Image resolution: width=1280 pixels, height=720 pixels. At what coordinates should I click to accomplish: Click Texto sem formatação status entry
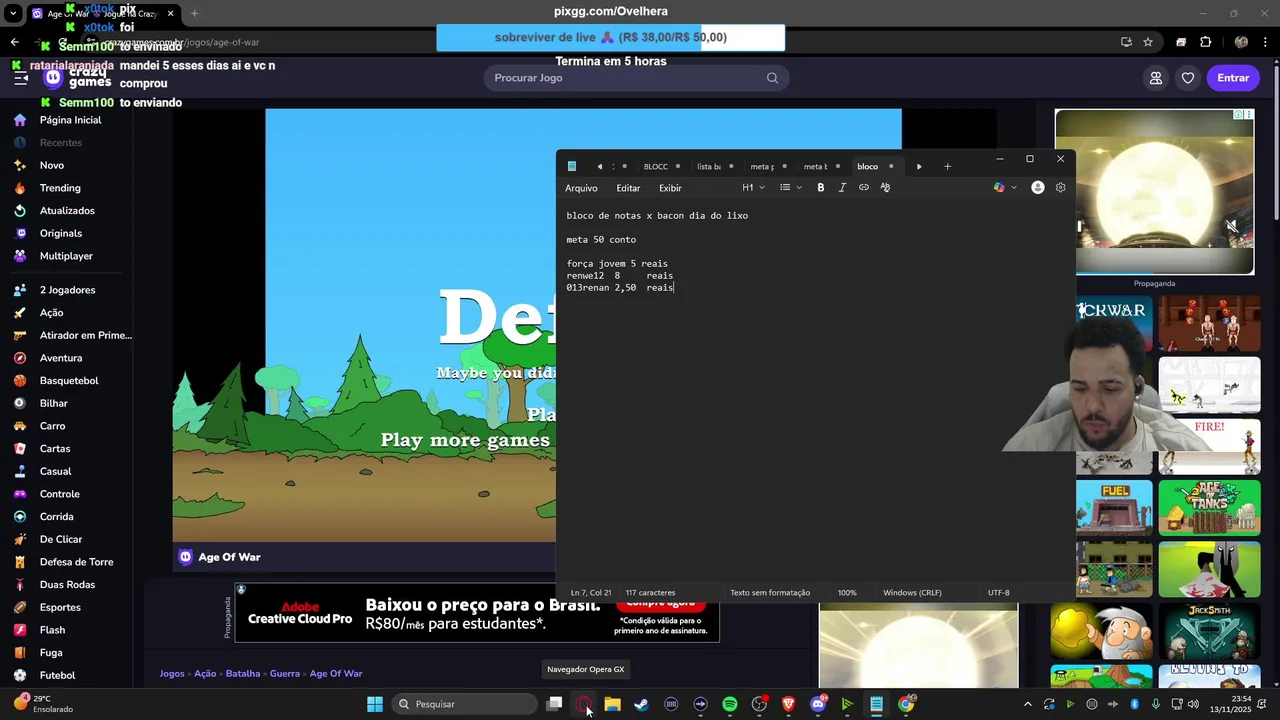pos(770,593)
